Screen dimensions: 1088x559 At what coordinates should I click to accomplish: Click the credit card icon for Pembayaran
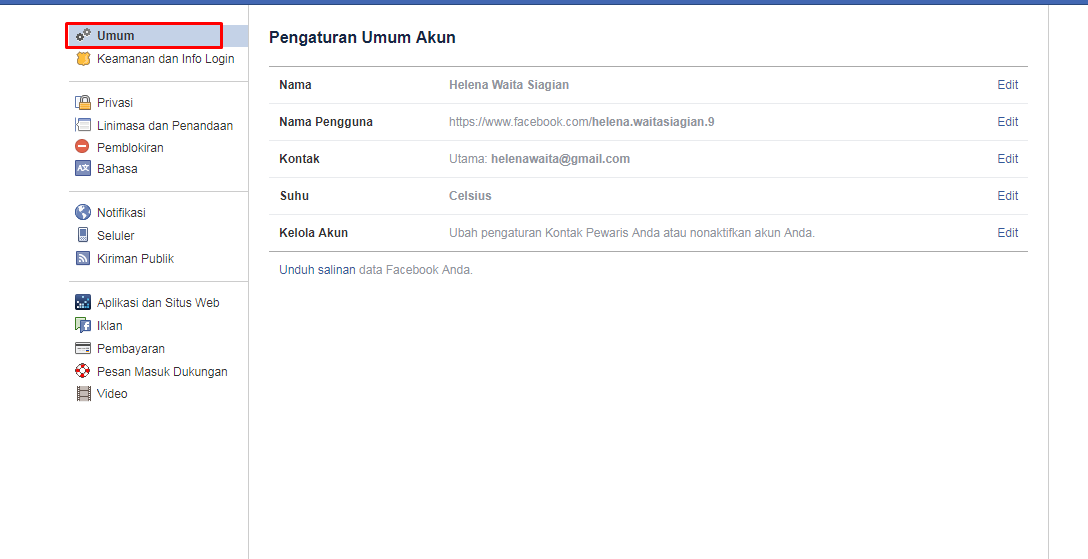pos(83,348)
